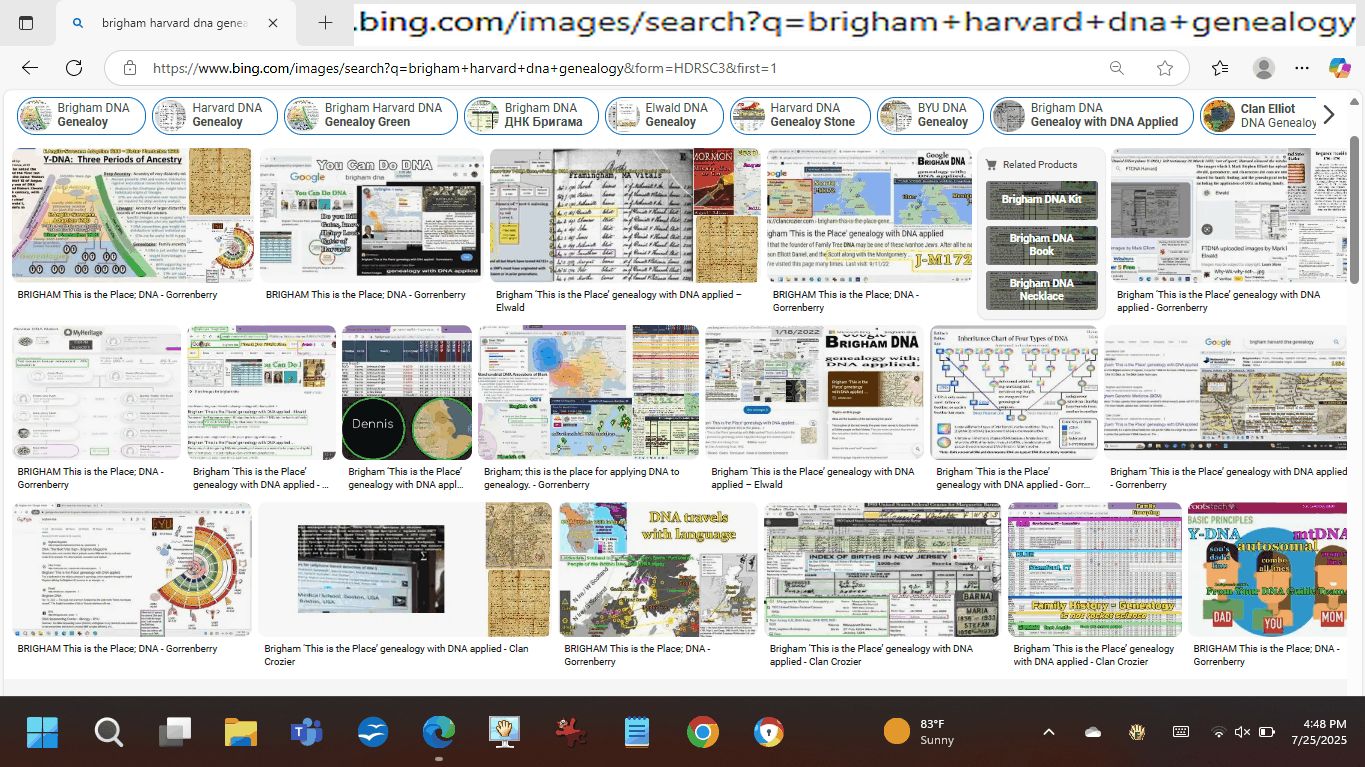Select the Brigham DNA Kit related product
Image resolution: width=1365 pixels, height=767 pixels.
(1041, 200)
